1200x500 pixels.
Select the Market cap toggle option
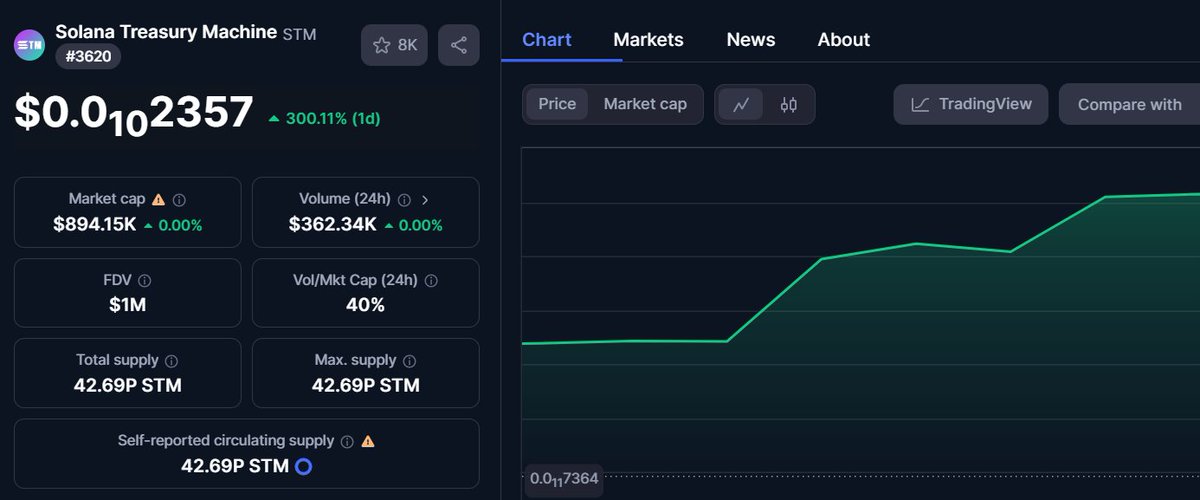pyautogui.click(x=645, y=104)
